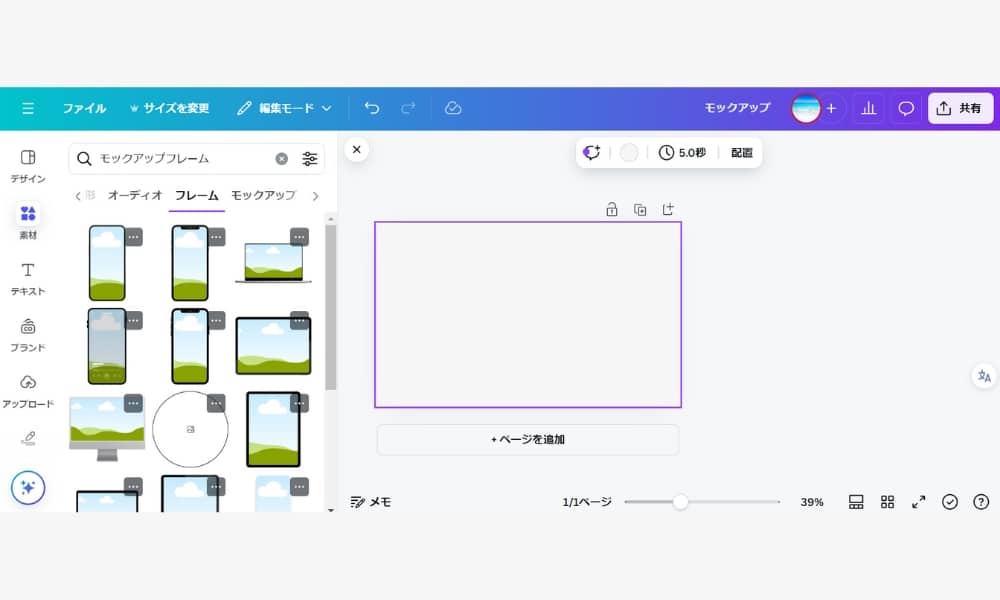Open the ファイル menu
Screen dimensions: 1000x600
click(x=84, y=108)
